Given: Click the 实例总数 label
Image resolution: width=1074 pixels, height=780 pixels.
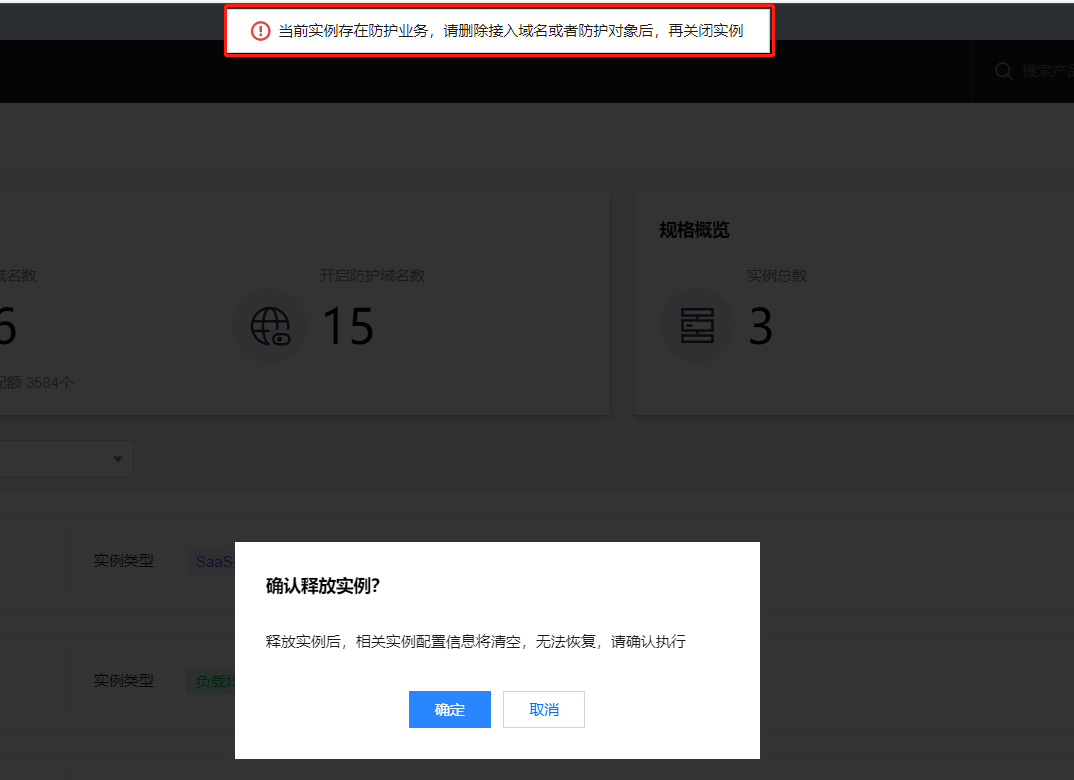Looking at the screenshot, I should pyautogui.click(x=776, y=275).
